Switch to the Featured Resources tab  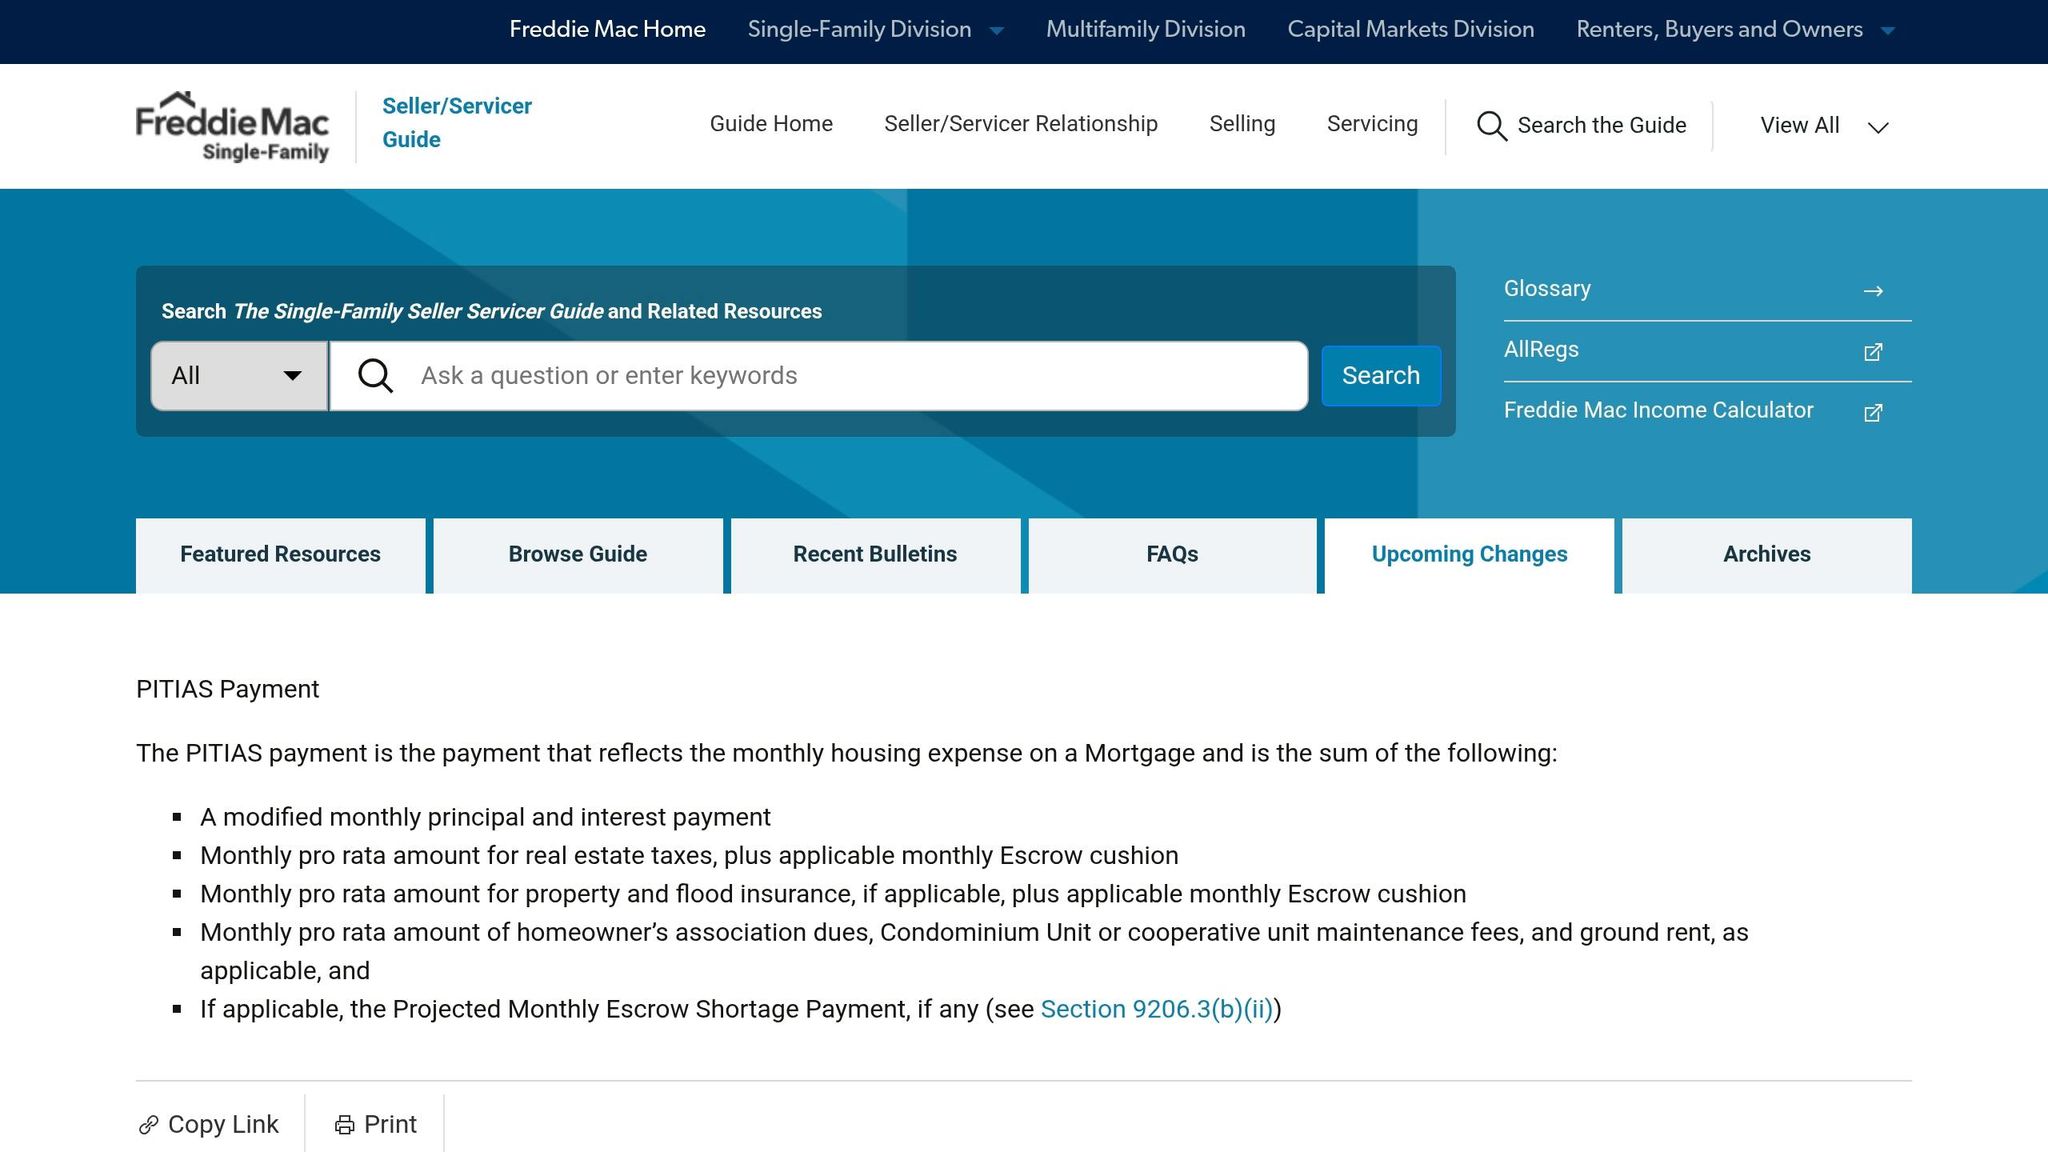pyautogui.click(x=280, y=555)
